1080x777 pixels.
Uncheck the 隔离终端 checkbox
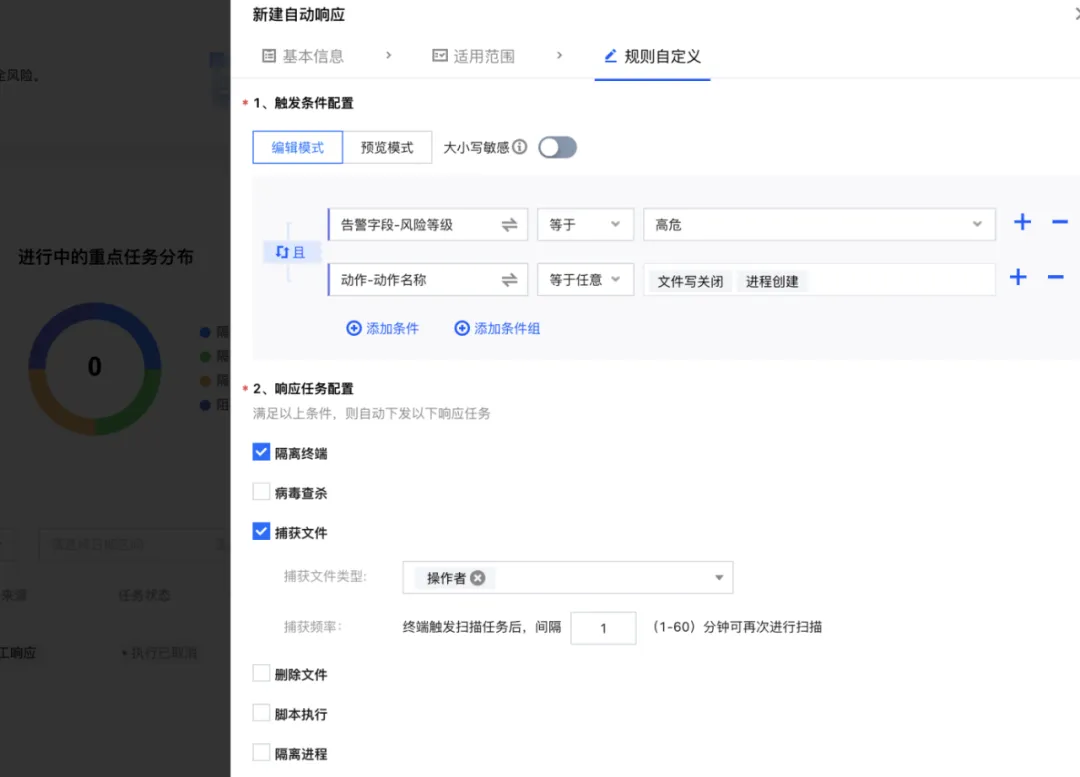[x=262, y=453]
